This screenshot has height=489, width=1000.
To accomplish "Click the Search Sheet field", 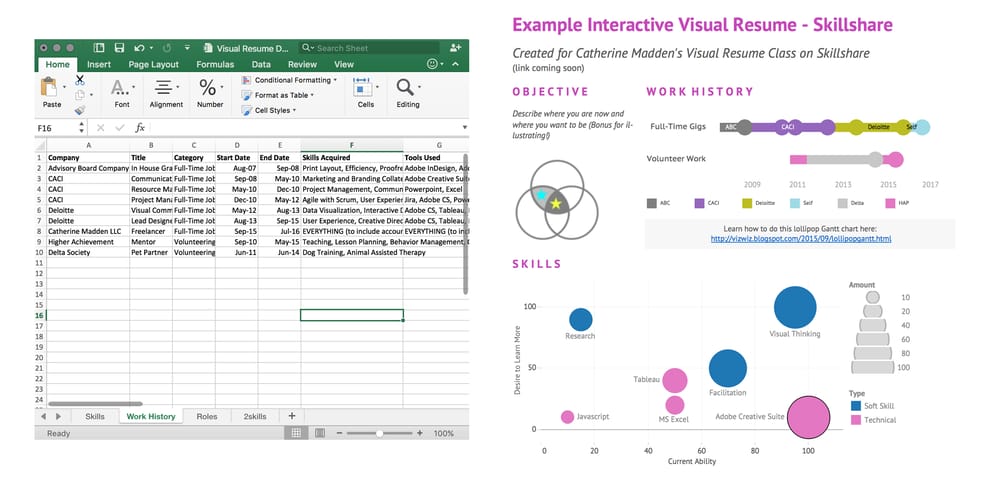I will pos(369,48).
